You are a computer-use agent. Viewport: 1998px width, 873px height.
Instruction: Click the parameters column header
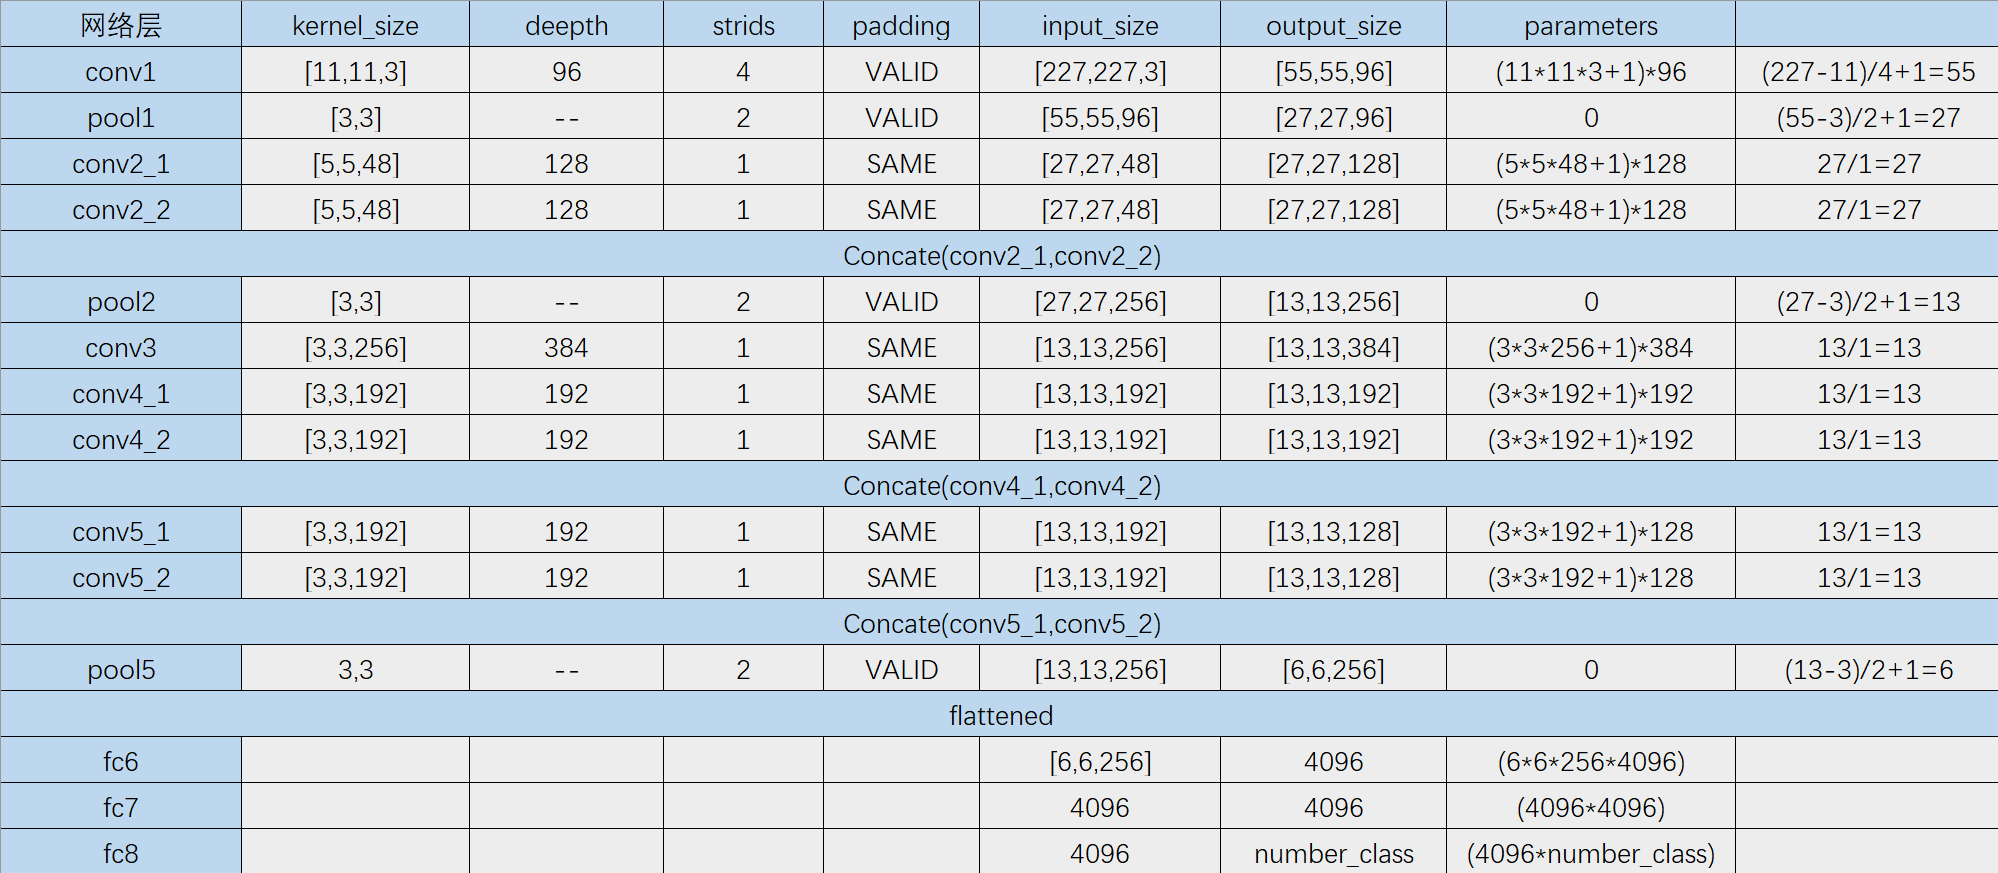(x=1591, y=24)
